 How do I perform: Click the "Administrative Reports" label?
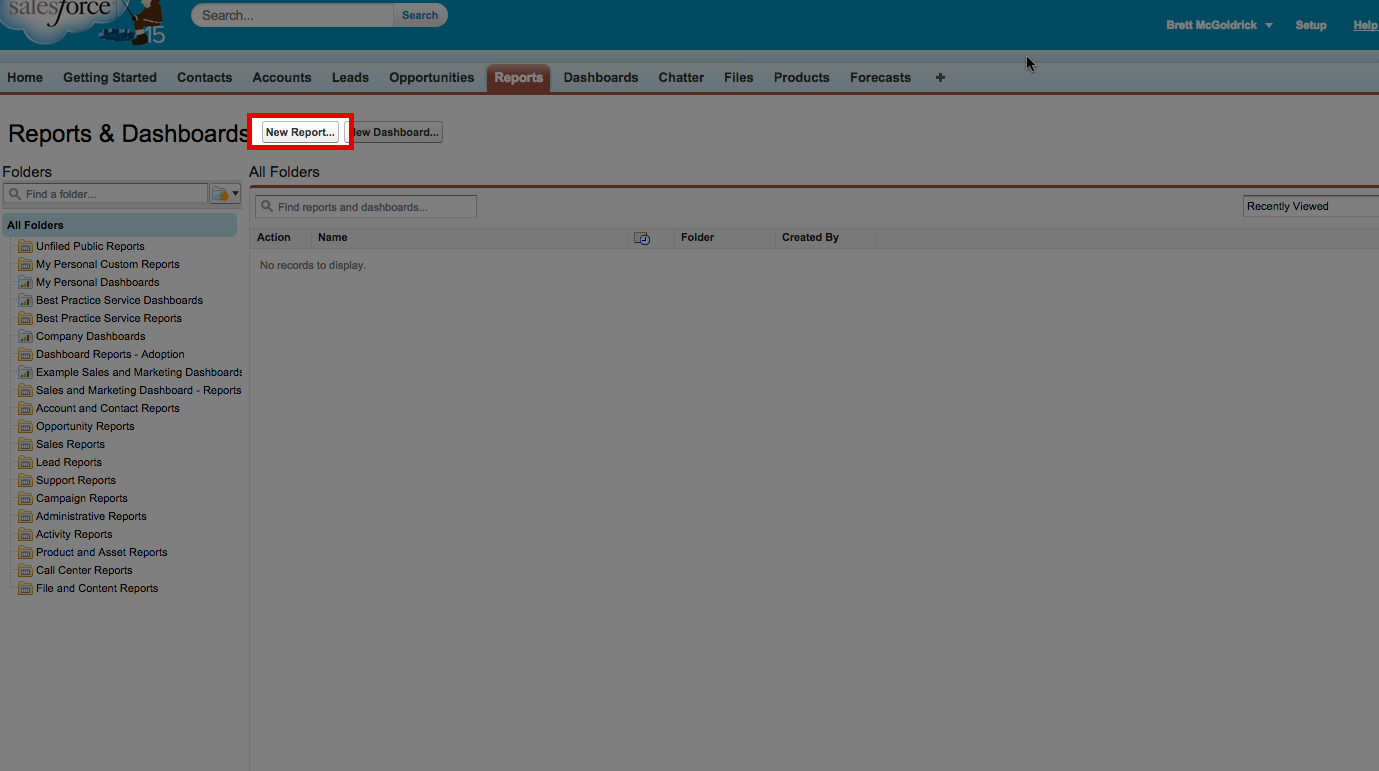point(91,516)
